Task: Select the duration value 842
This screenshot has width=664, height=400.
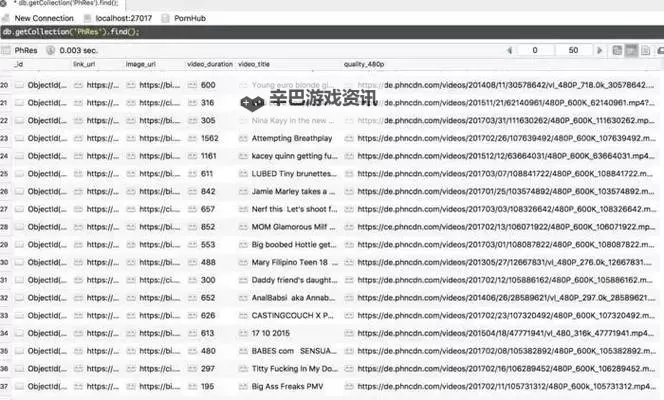Action: 208,192
